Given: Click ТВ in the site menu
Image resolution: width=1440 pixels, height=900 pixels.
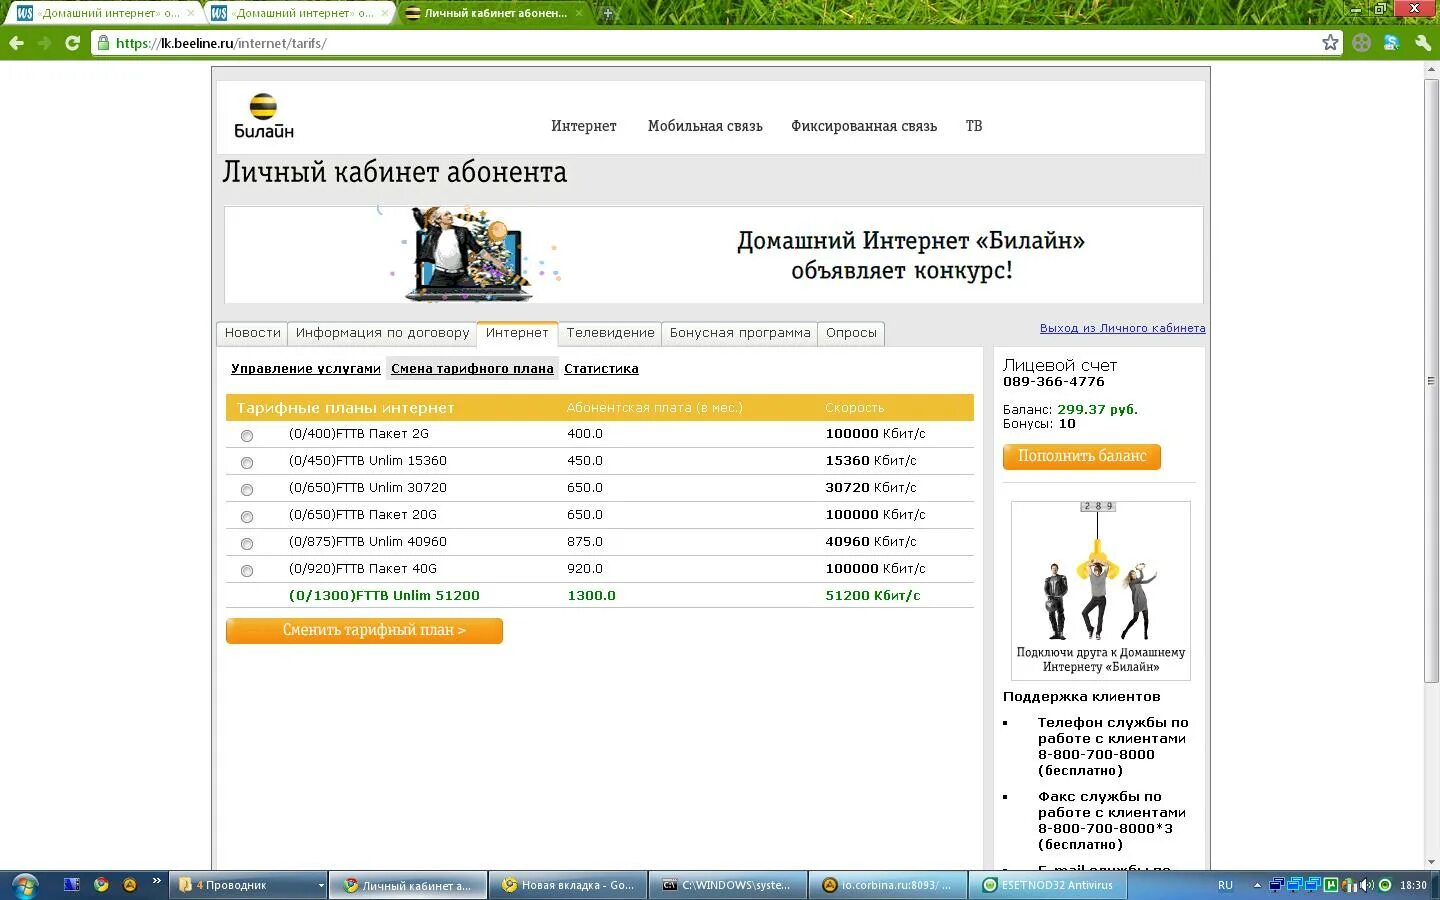Looking at the screenshot, I should (x=974, y=126).
